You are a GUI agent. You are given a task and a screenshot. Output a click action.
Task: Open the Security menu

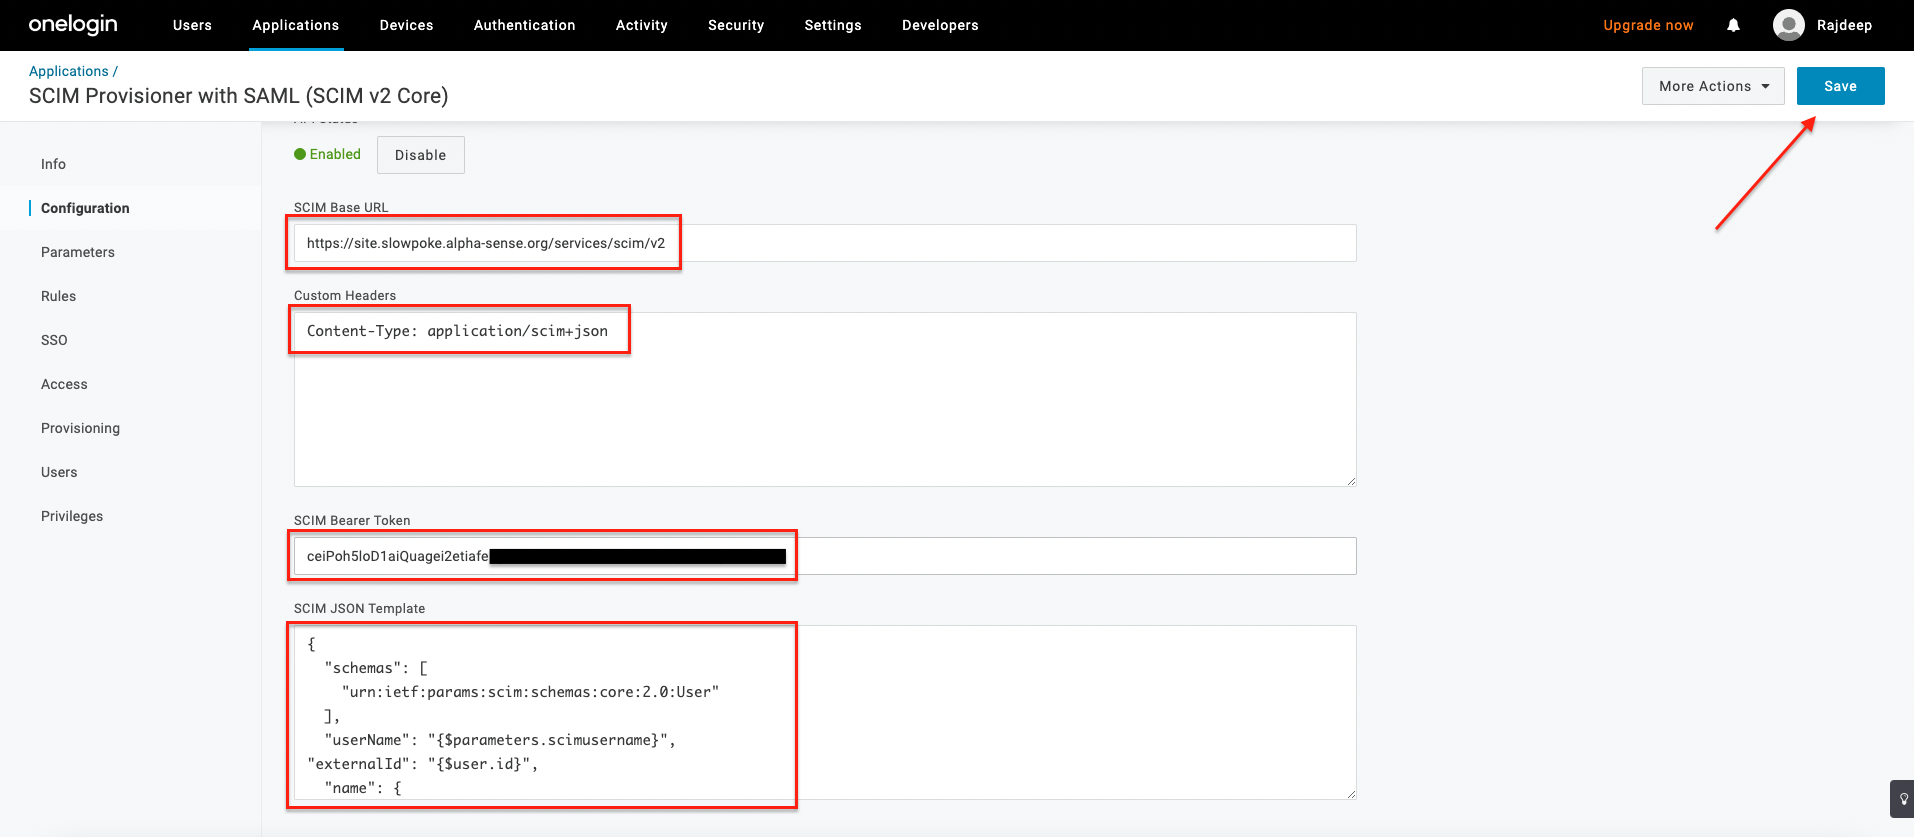coord(735,25)
